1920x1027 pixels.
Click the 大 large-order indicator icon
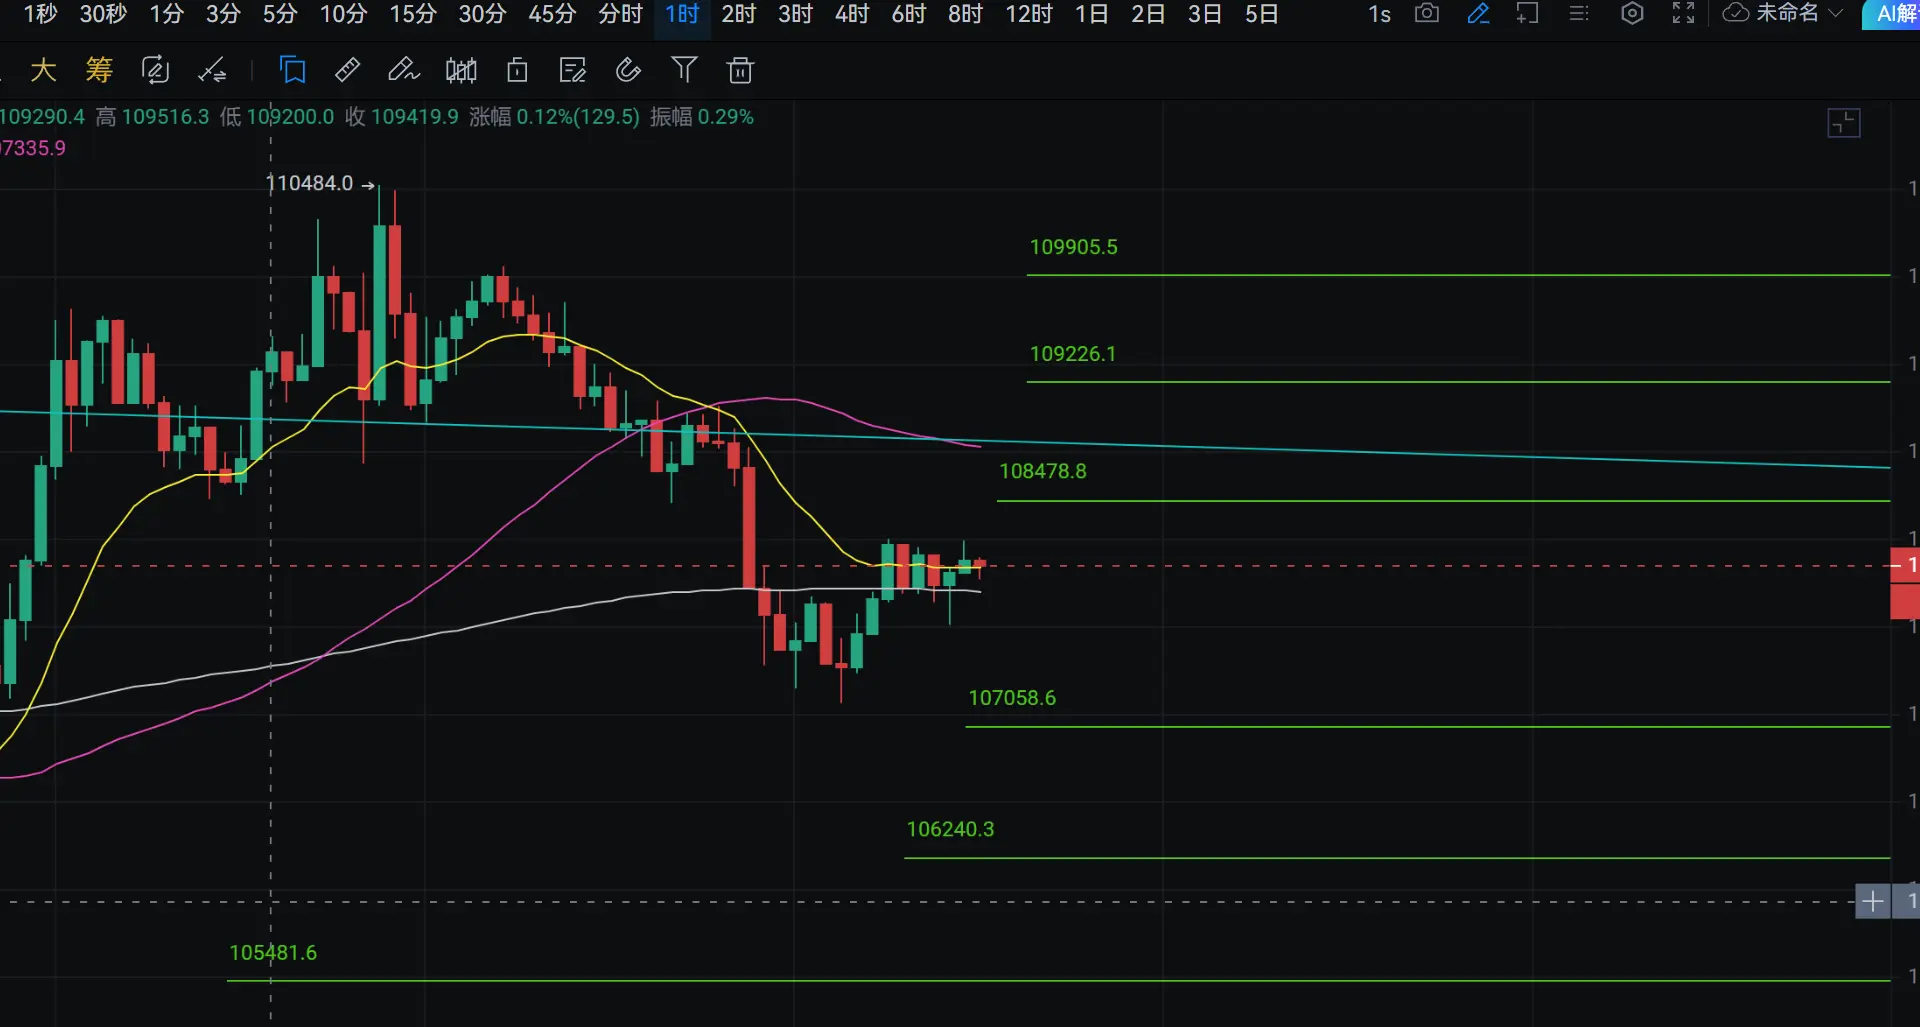click(43, 70)
